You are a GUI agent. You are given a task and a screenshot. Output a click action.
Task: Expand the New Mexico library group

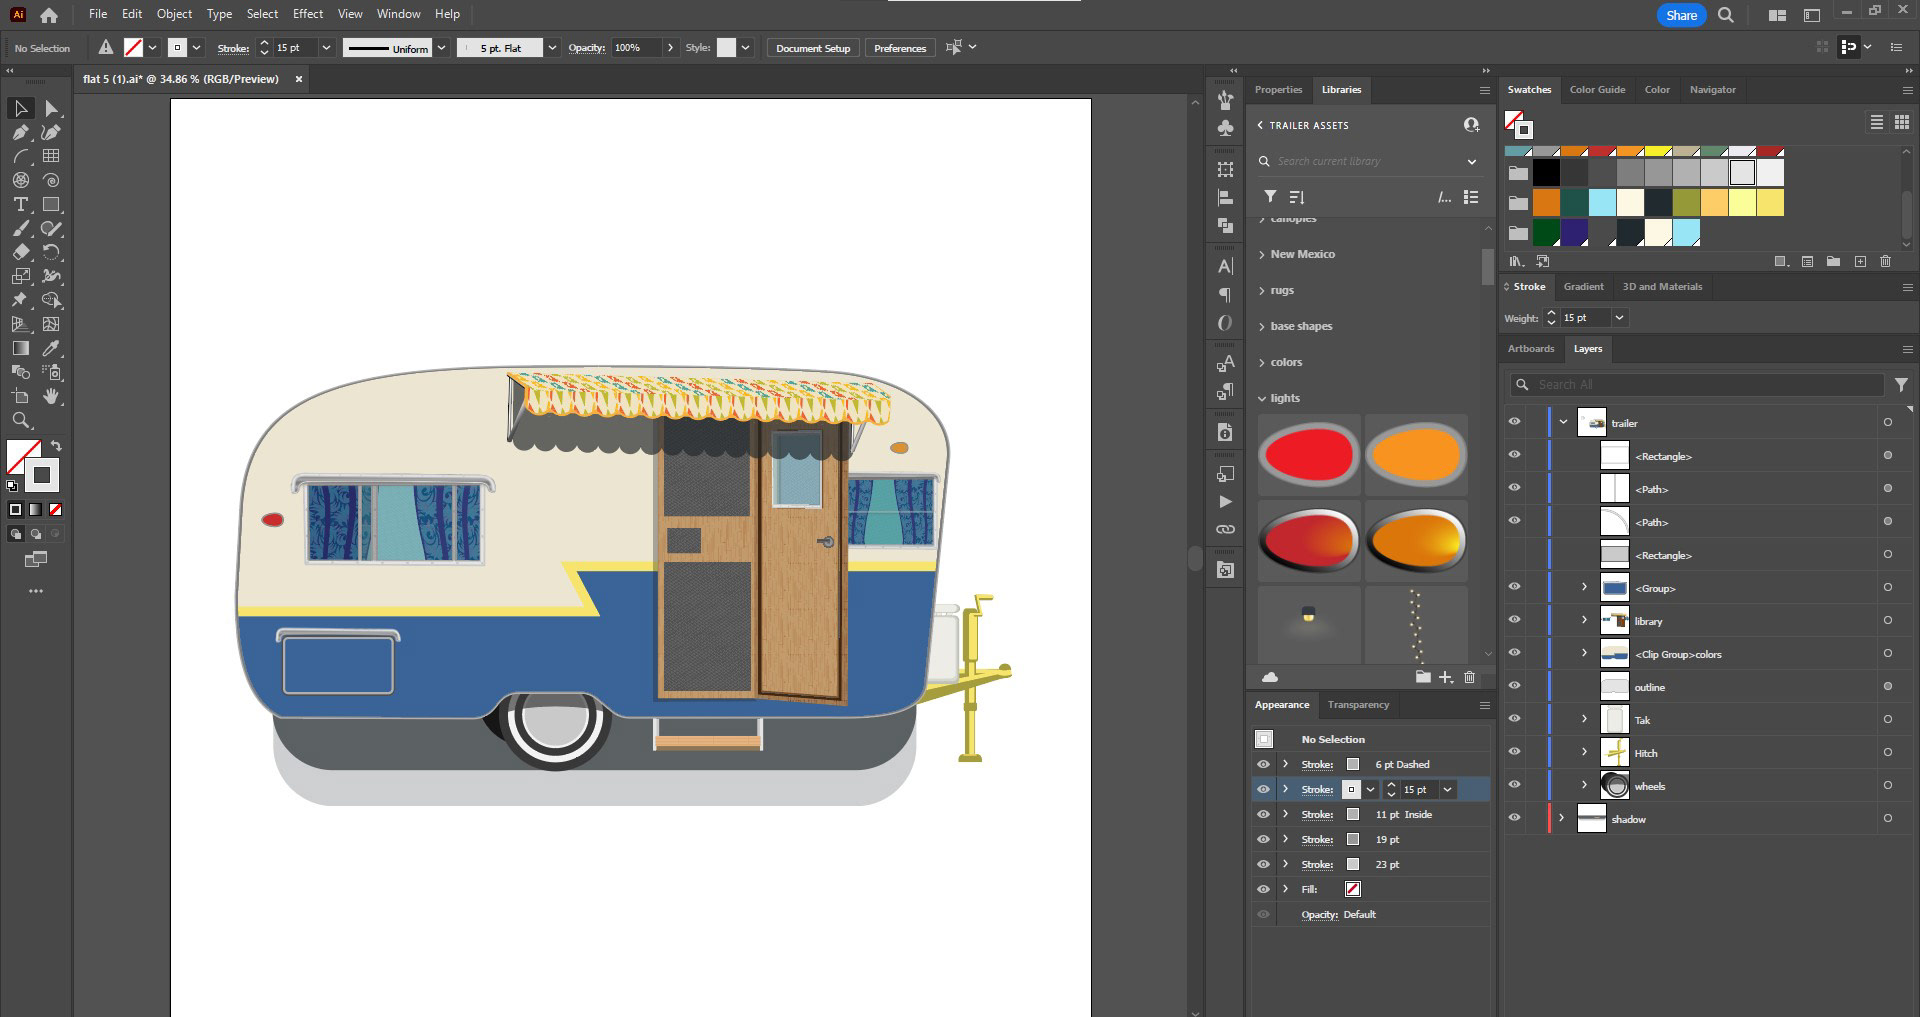click(1262, 255)
